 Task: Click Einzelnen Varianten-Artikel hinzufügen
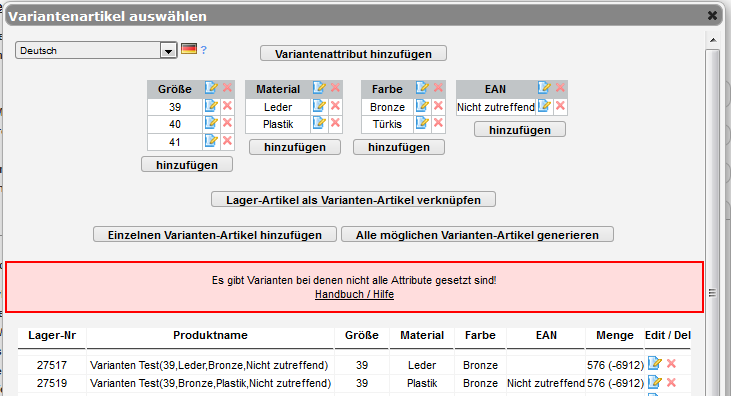pyautogui.click(x=215, y=235)
